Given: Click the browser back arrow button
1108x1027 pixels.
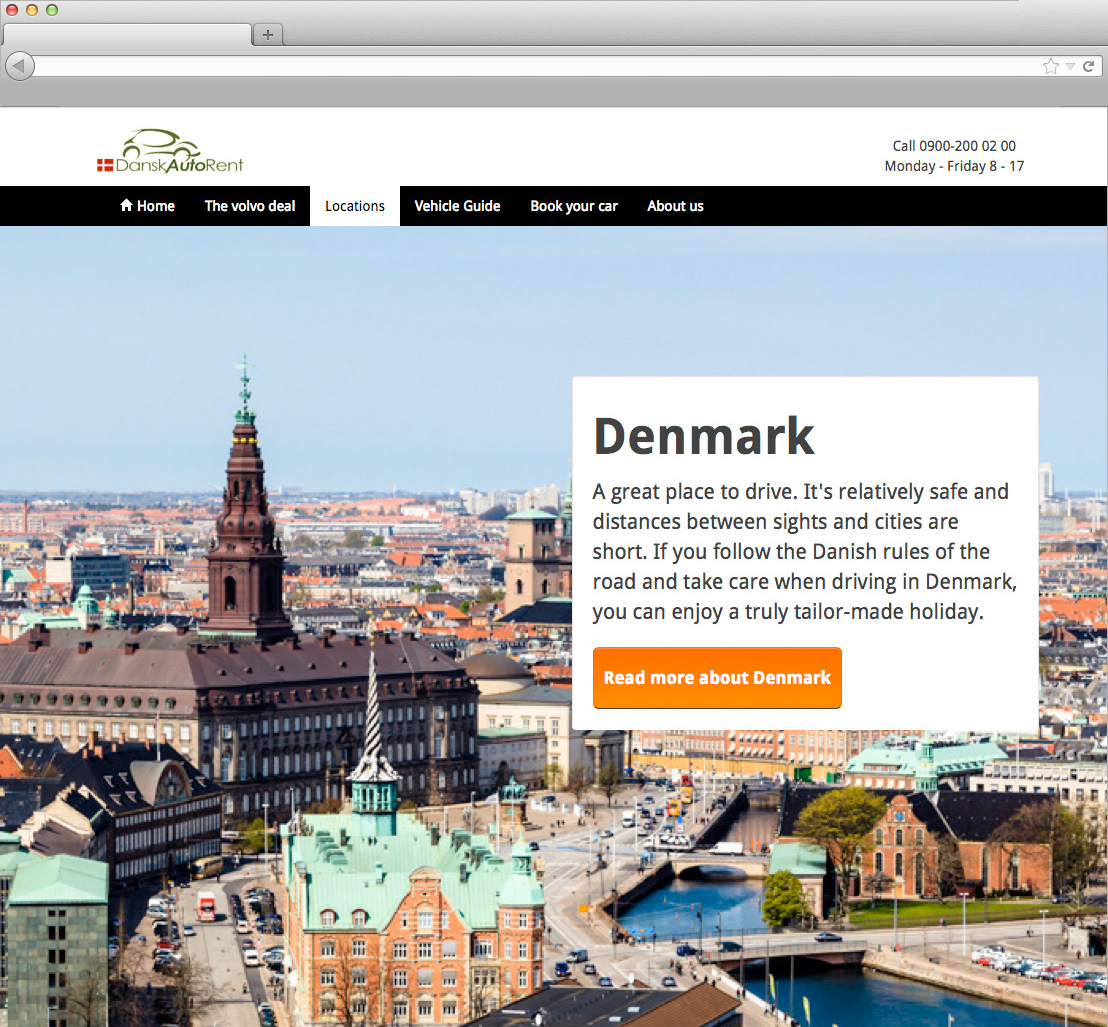Looking at the screenshot, I should (x=20, y=67).
